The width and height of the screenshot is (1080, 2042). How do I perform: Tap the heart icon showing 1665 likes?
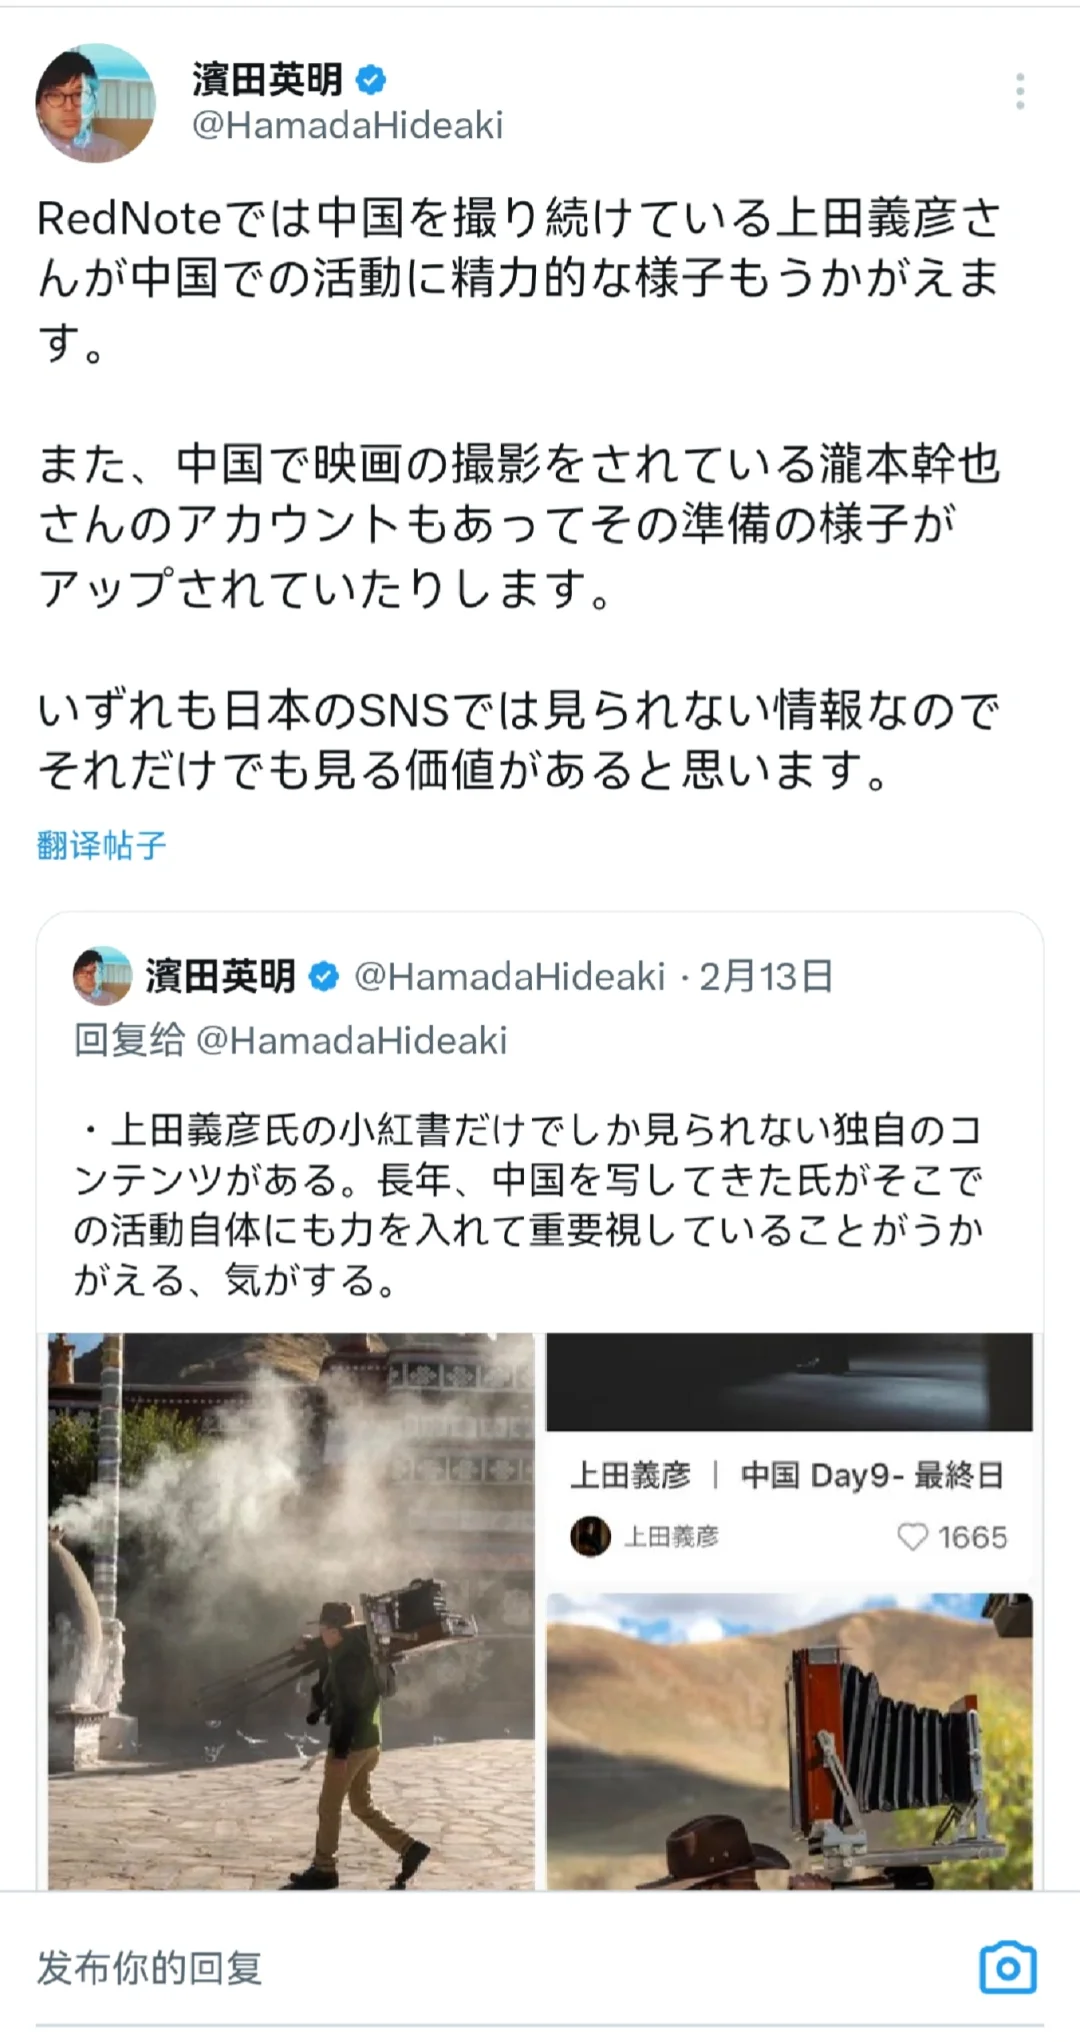912,1536
